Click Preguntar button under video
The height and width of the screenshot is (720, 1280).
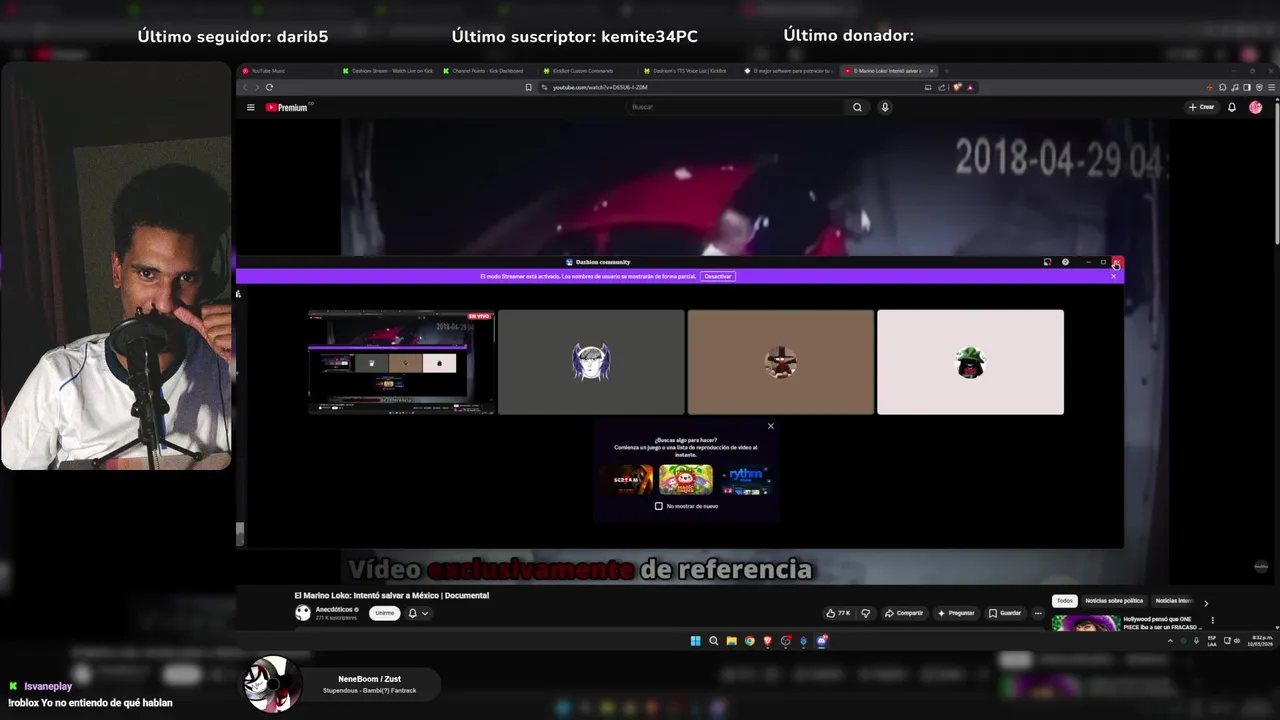[x=956, y=613]
